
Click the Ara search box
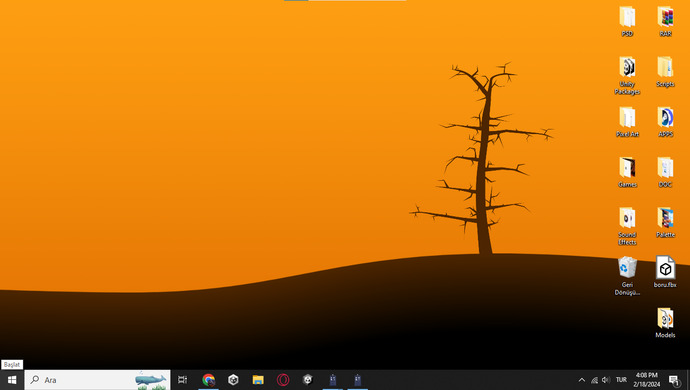click(x=97, y=380)
